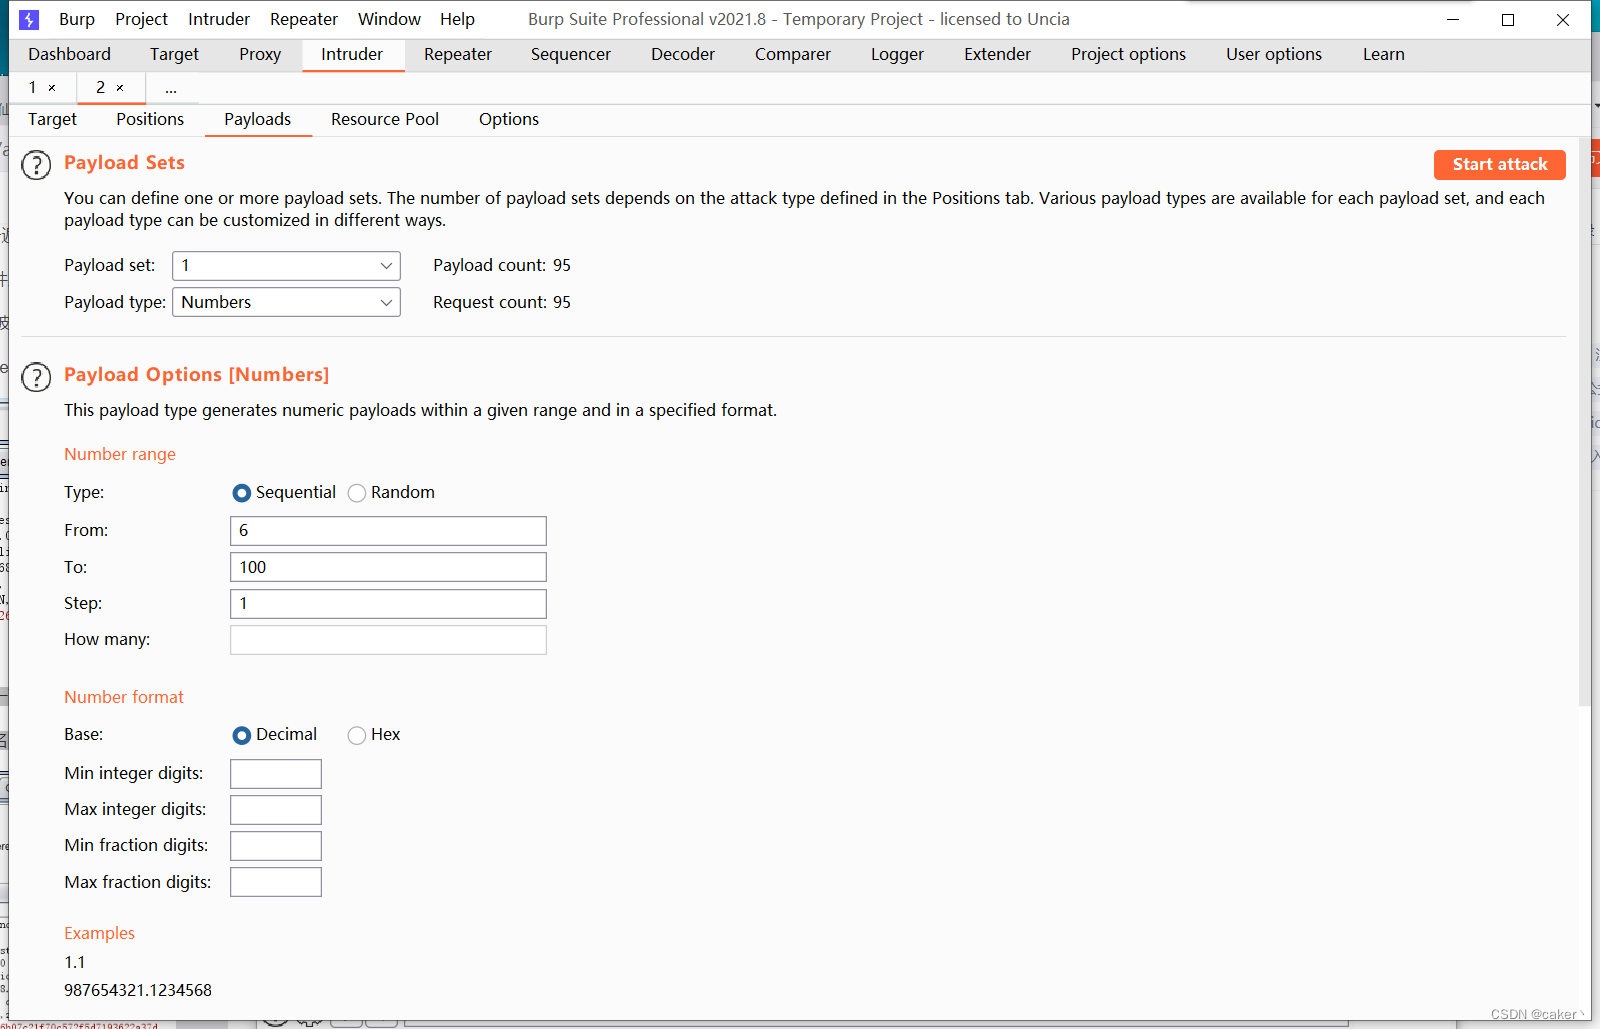Open the User options tab
Viewport: 1600px width, 1029px height.
(1274, 54)
